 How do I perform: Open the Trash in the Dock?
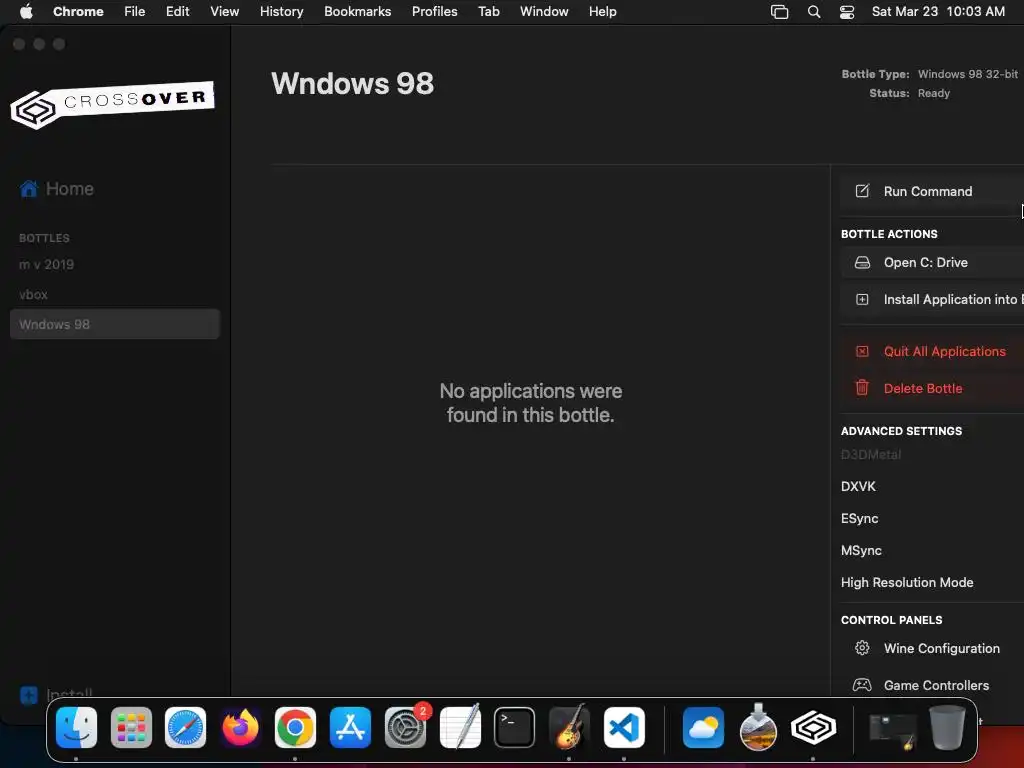[948, 728]
